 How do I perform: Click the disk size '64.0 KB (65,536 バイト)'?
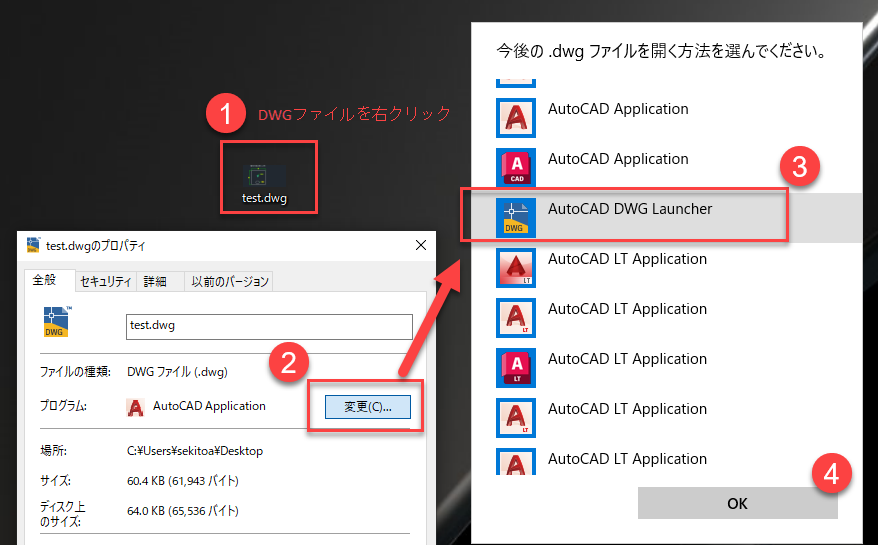pos(183,511)
